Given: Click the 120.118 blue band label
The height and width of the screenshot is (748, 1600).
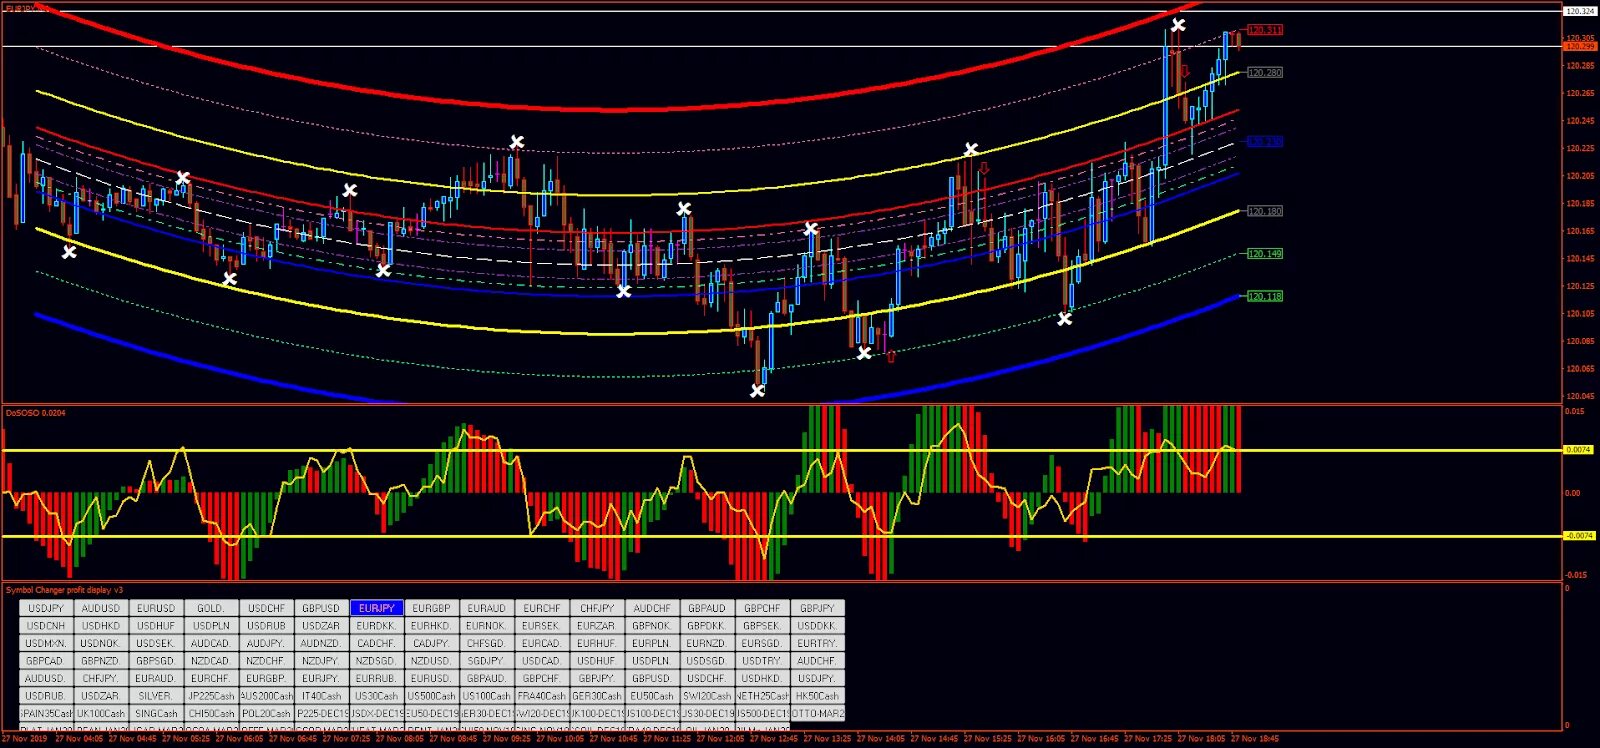Looking at the screenshot, I should (x=1265, y=296).
